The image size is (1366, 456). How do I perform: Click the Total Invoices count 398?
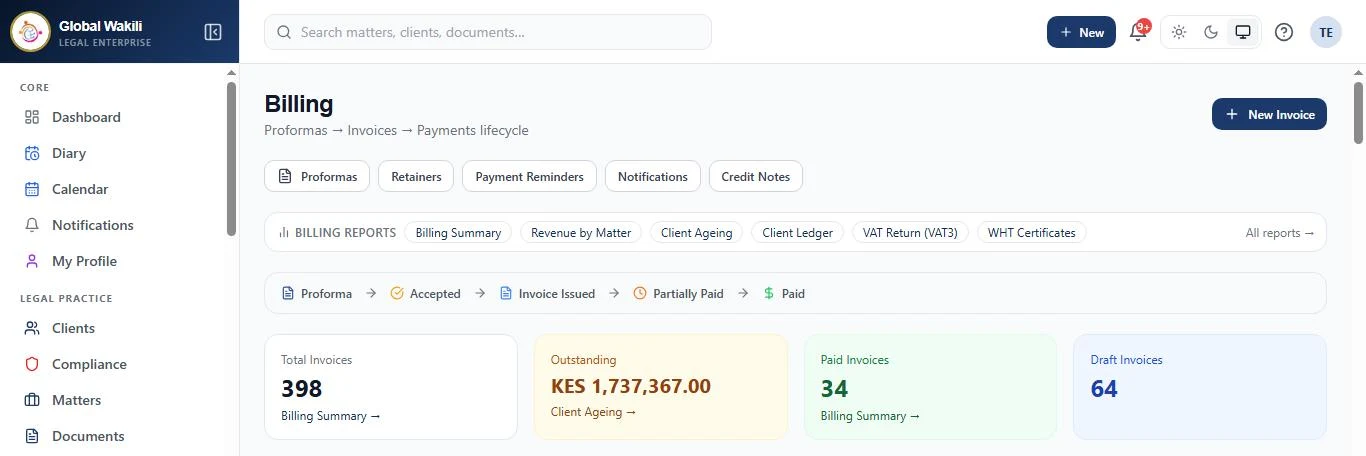point(302,389)
